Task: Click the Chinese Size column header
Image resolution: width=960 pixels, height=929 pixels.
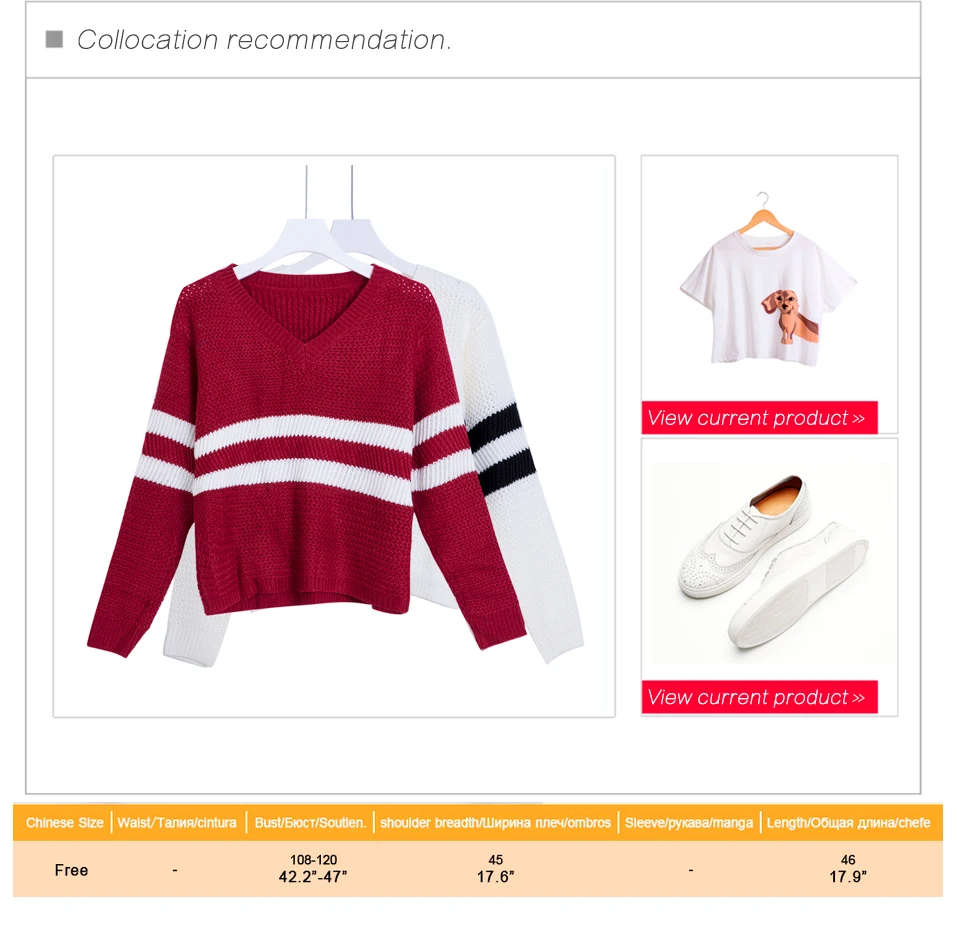Action: (64, 822)
